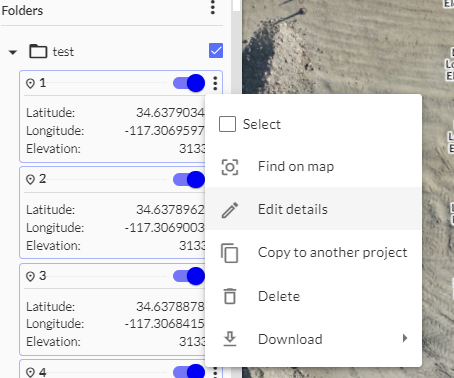Click the location pin icon of point 2
Screen dimensions: 454x378
30,180
